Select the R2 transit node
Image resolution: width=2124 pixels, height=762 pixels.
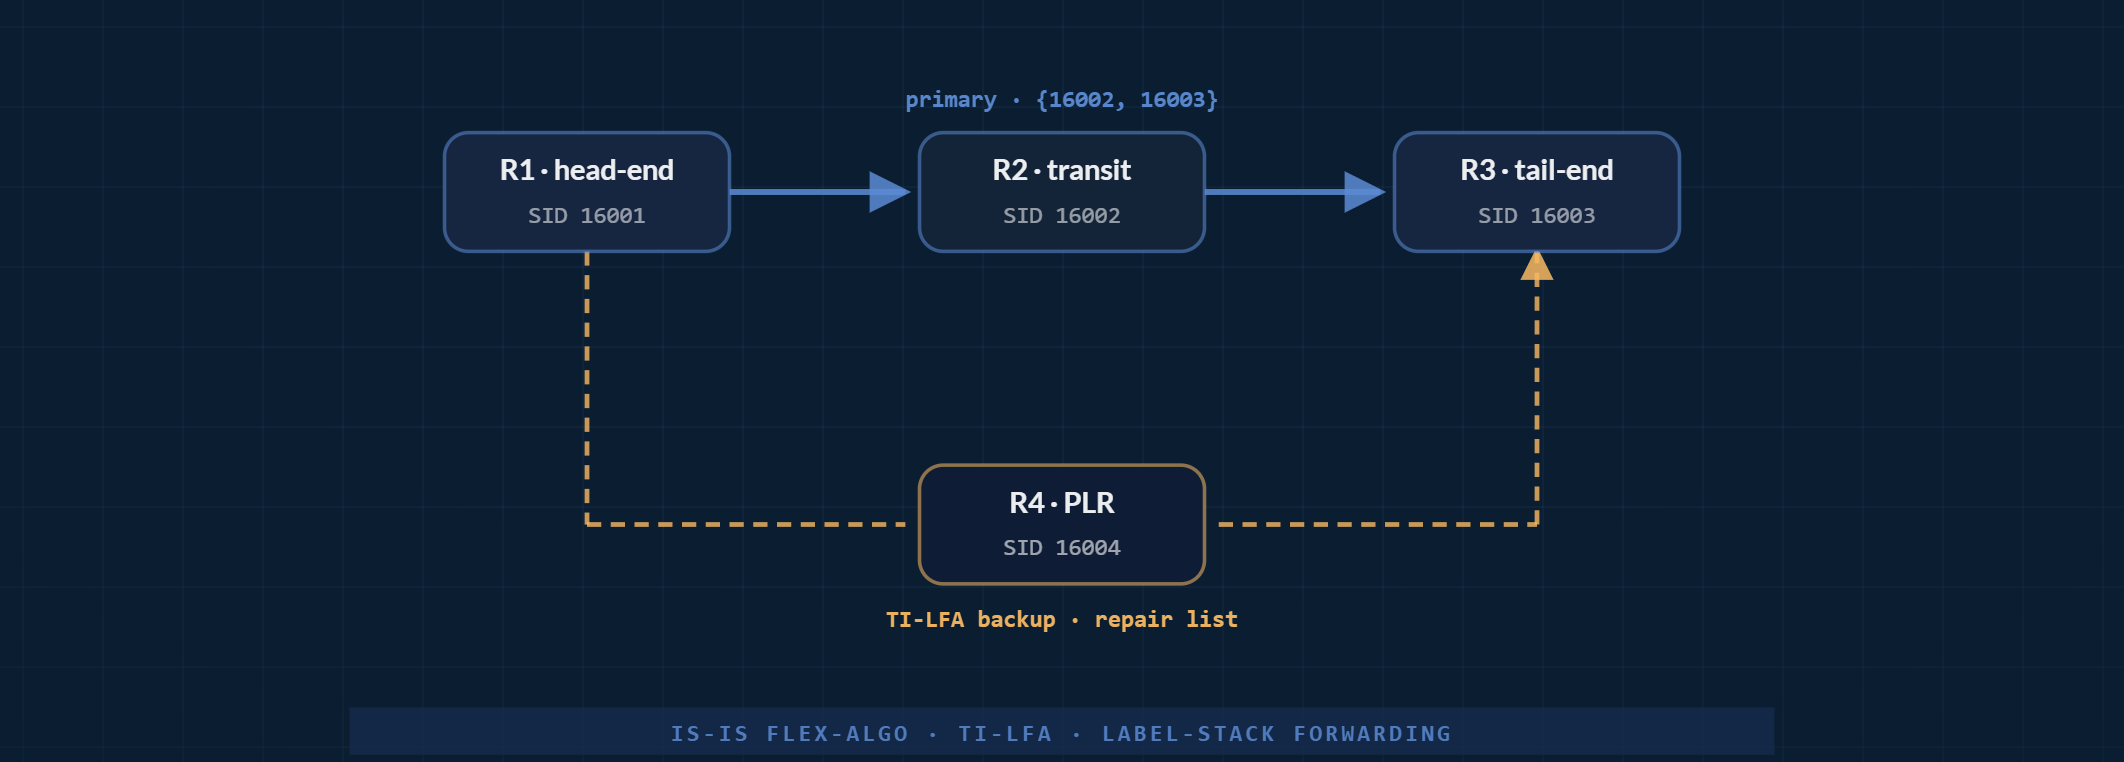(1062, 192)
